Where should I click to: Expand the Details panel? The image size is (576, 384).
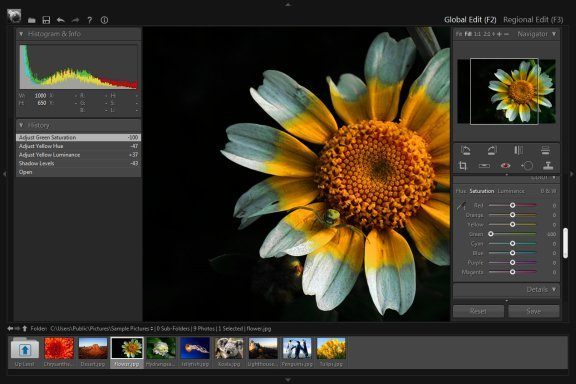tap(554, 290)
